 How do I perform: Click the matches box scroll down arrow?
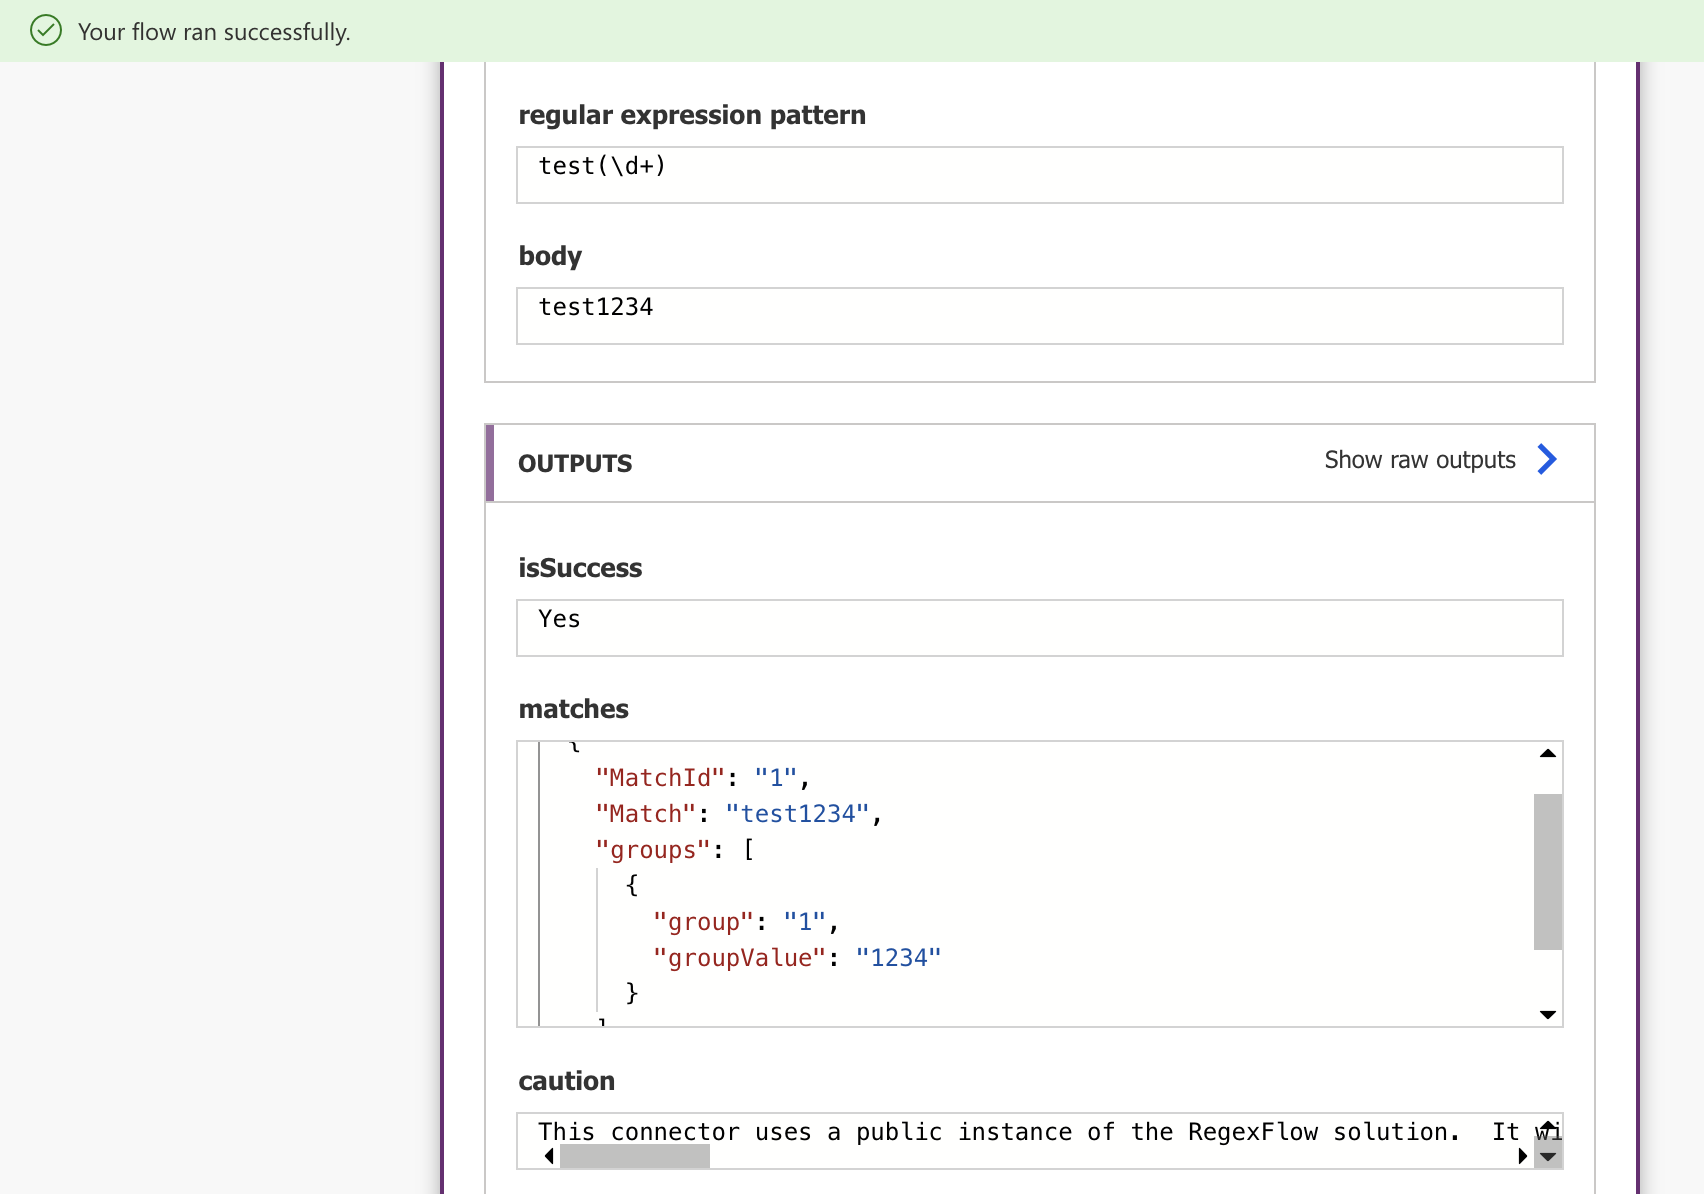1547,1014
